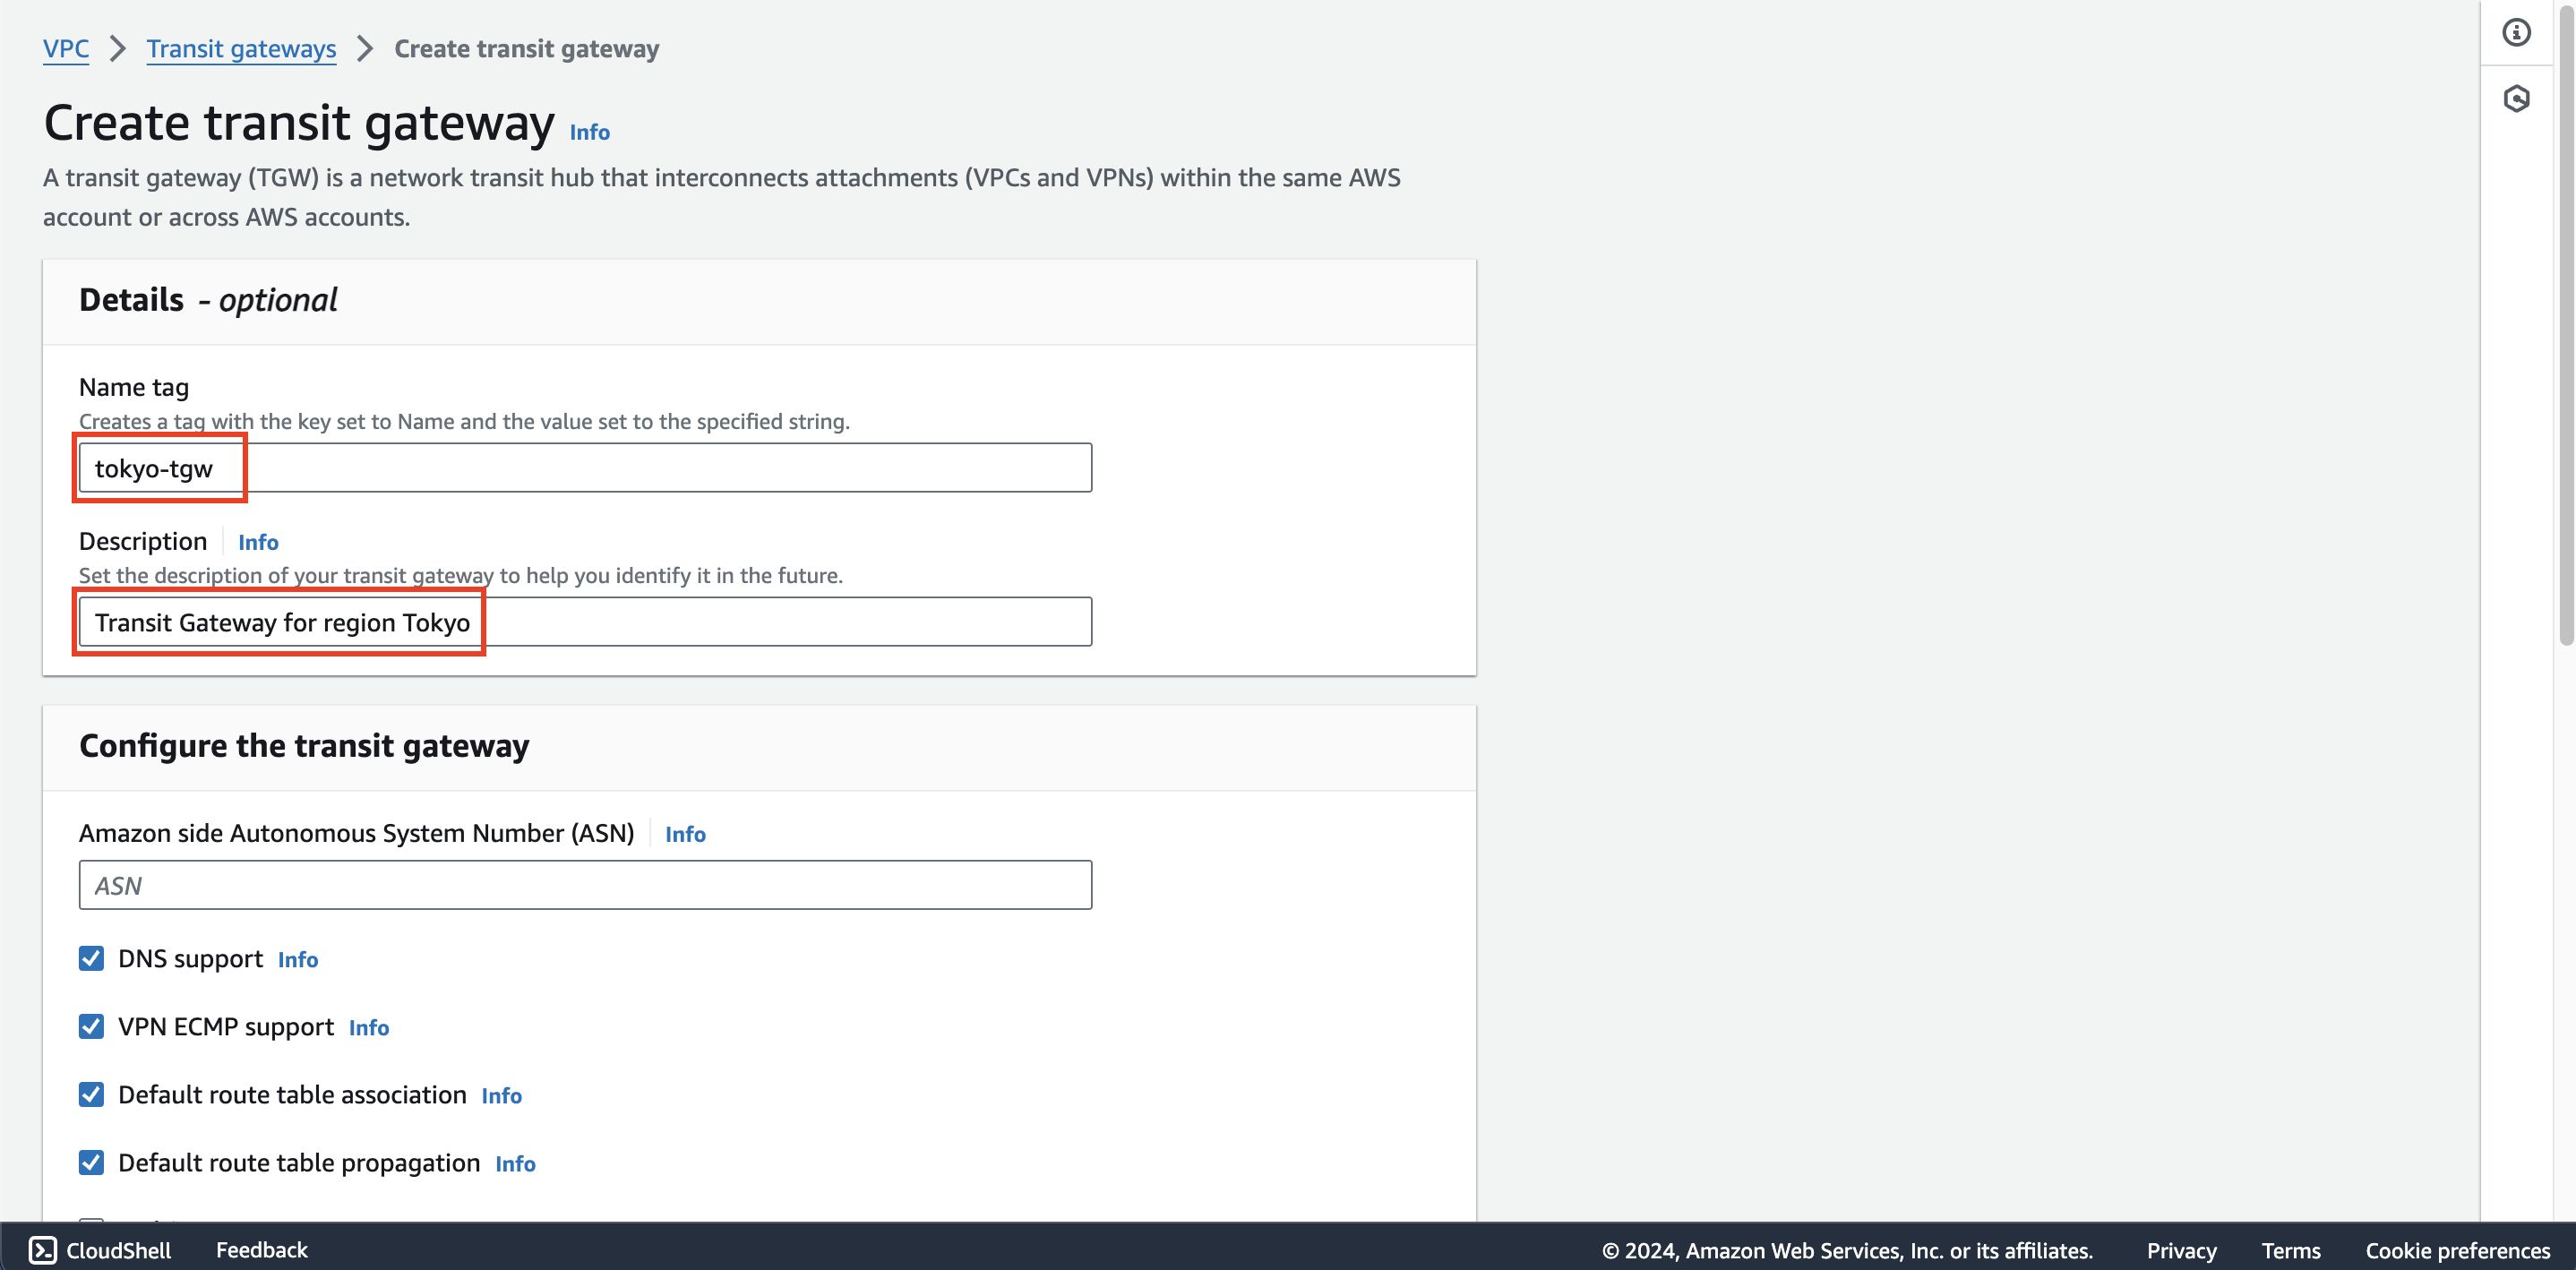The height and width of the screenshot is (1270, 2576).
Task: Toggle the DNS support checkbox
Action: coord(90,957)
